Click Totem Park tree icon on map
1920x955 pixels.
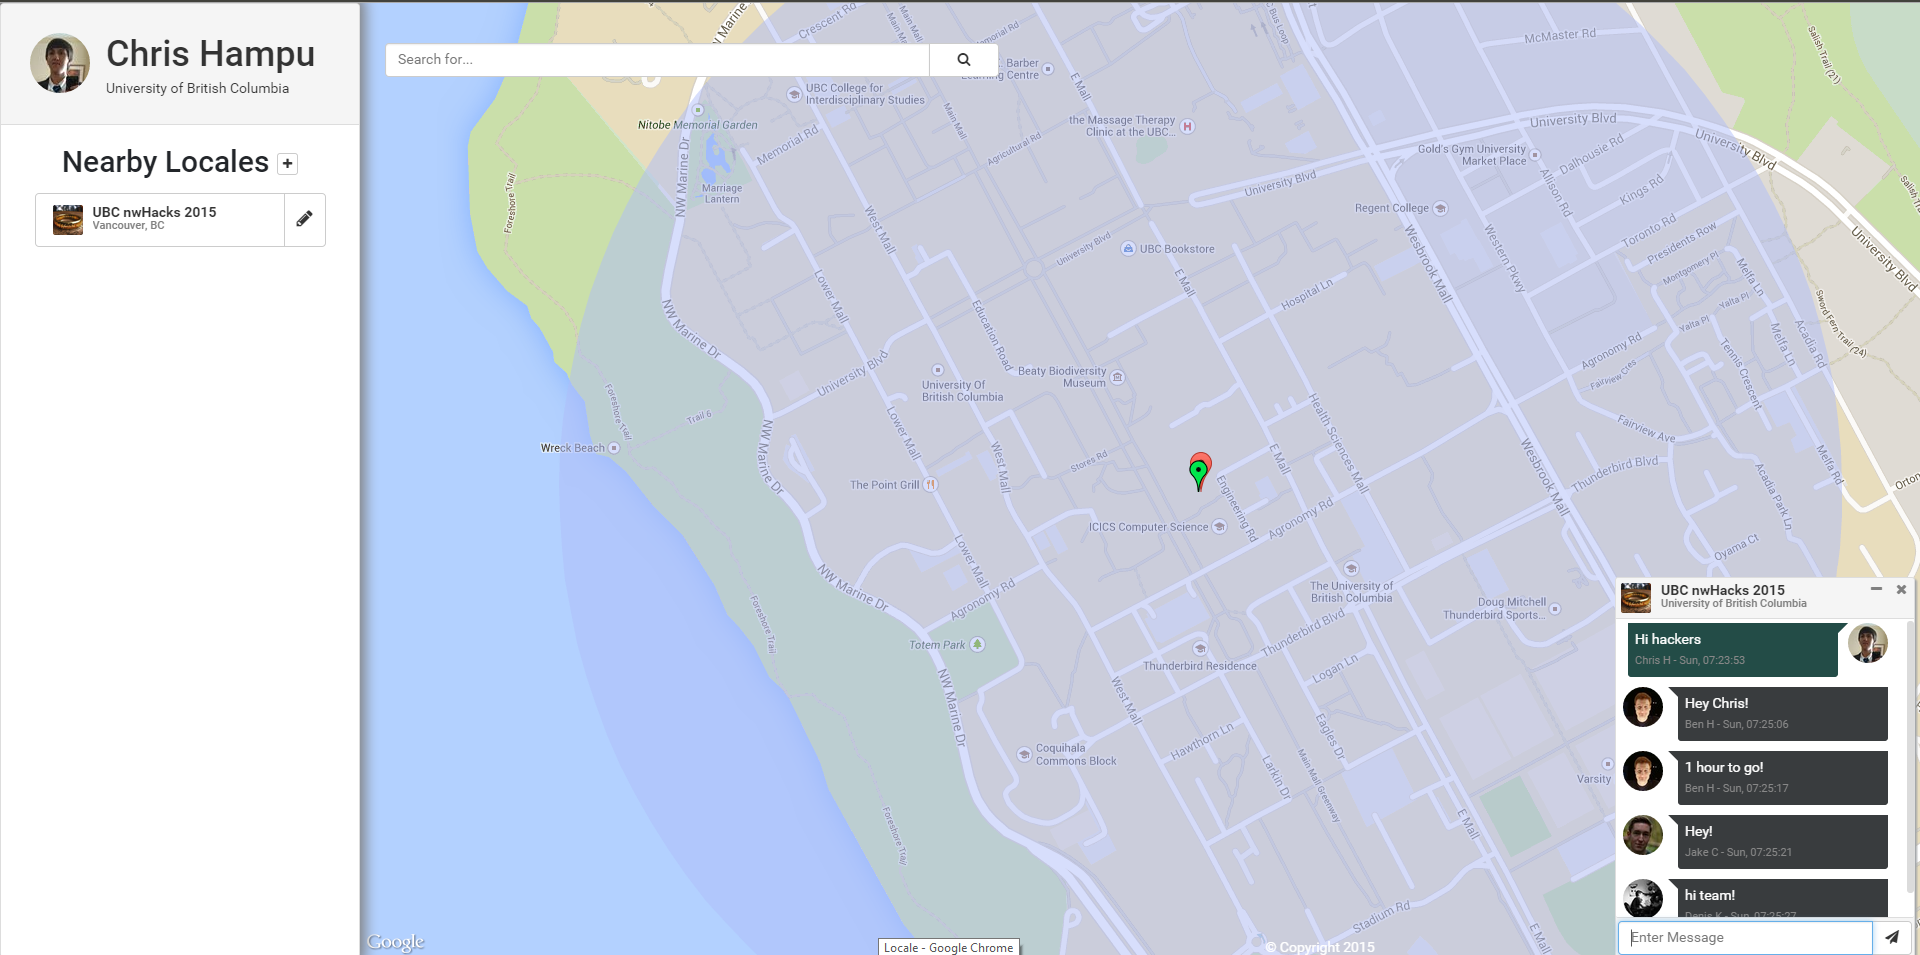pos(978,644)
